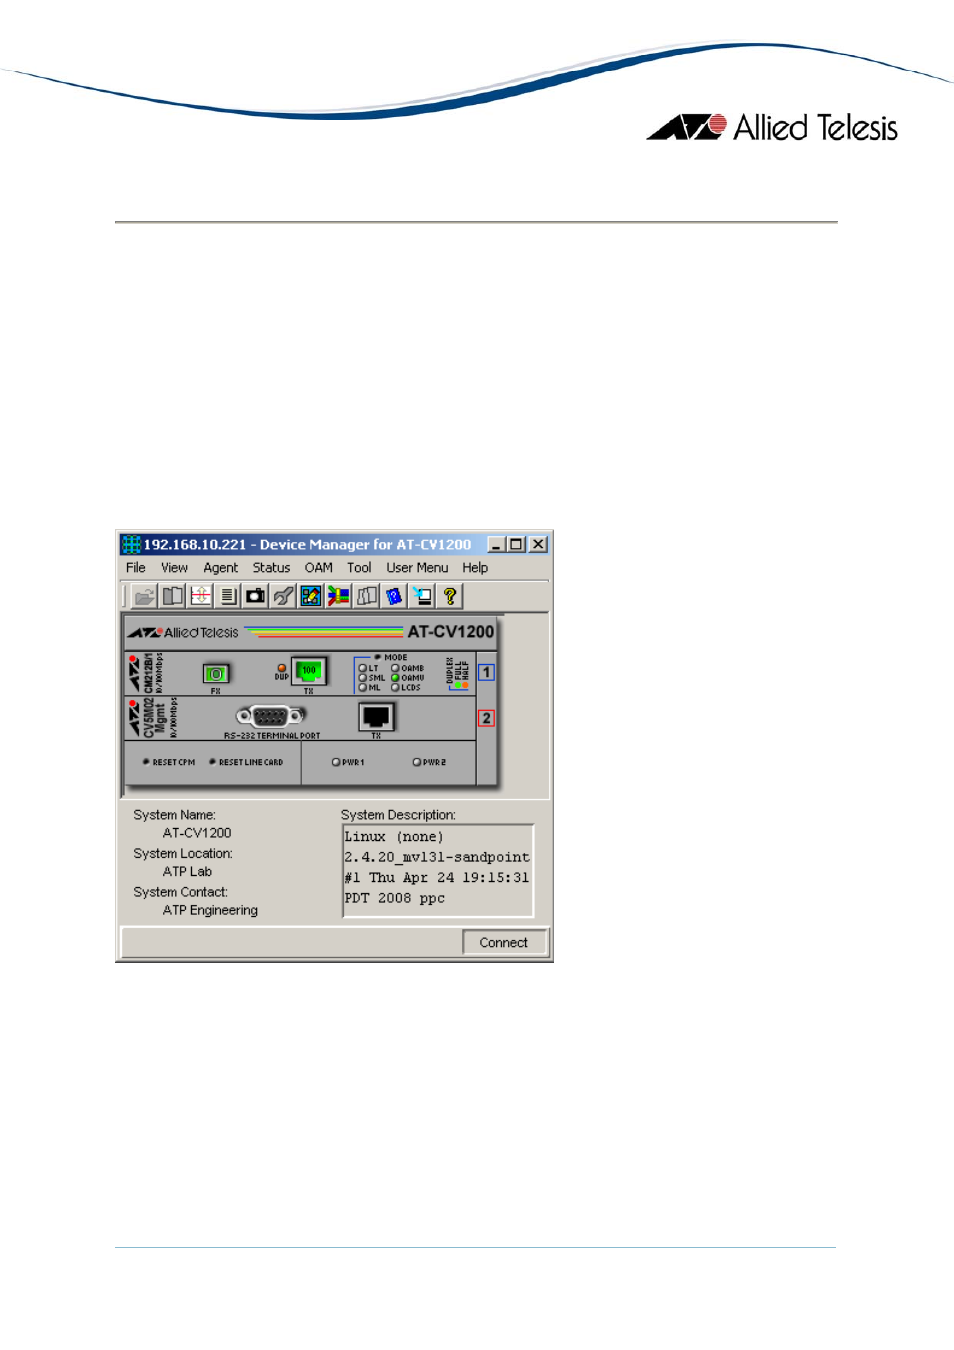
Task: Click the Allied Telesis logo on chassis
Action: pos(183,632)
